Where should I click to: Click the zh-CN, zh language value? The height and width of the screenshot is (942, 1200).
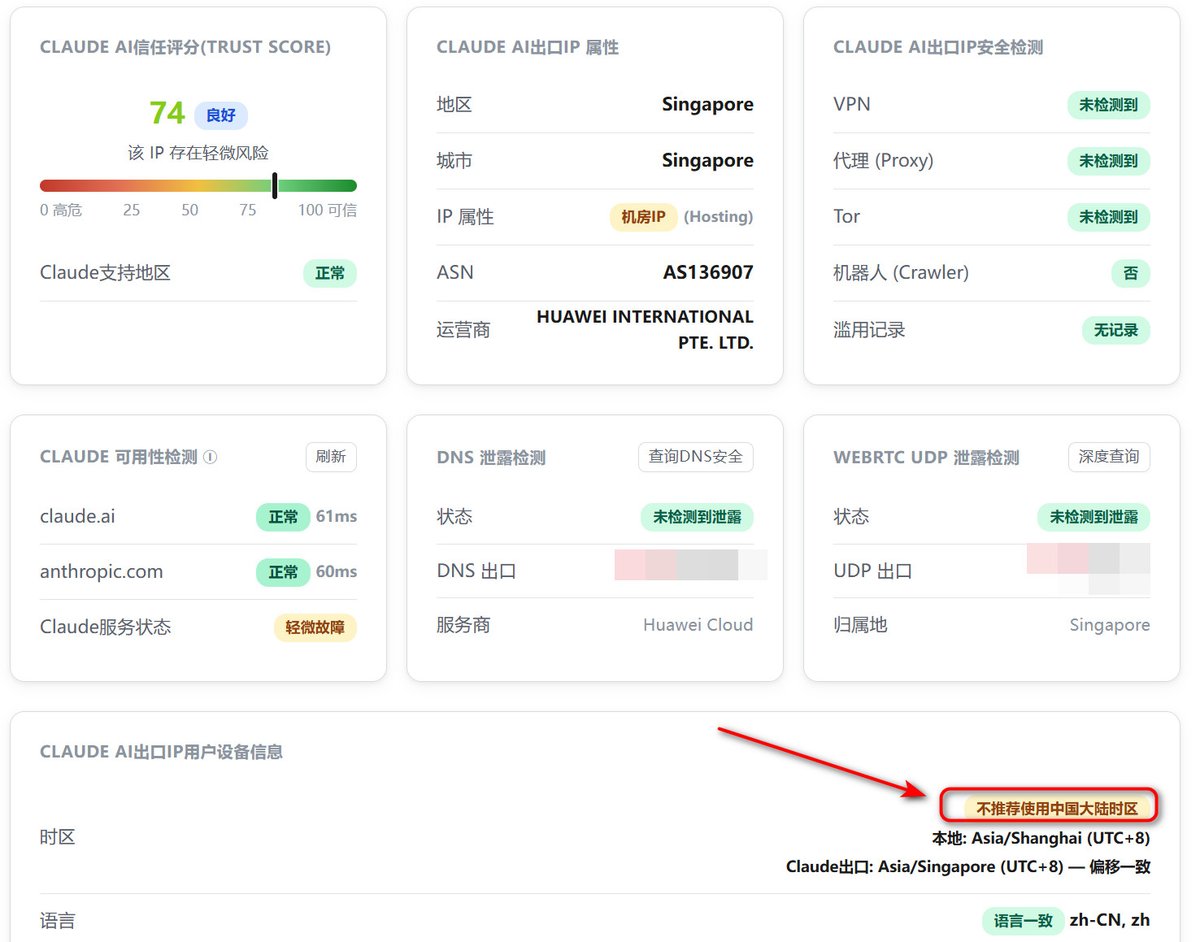[1110, 921]
